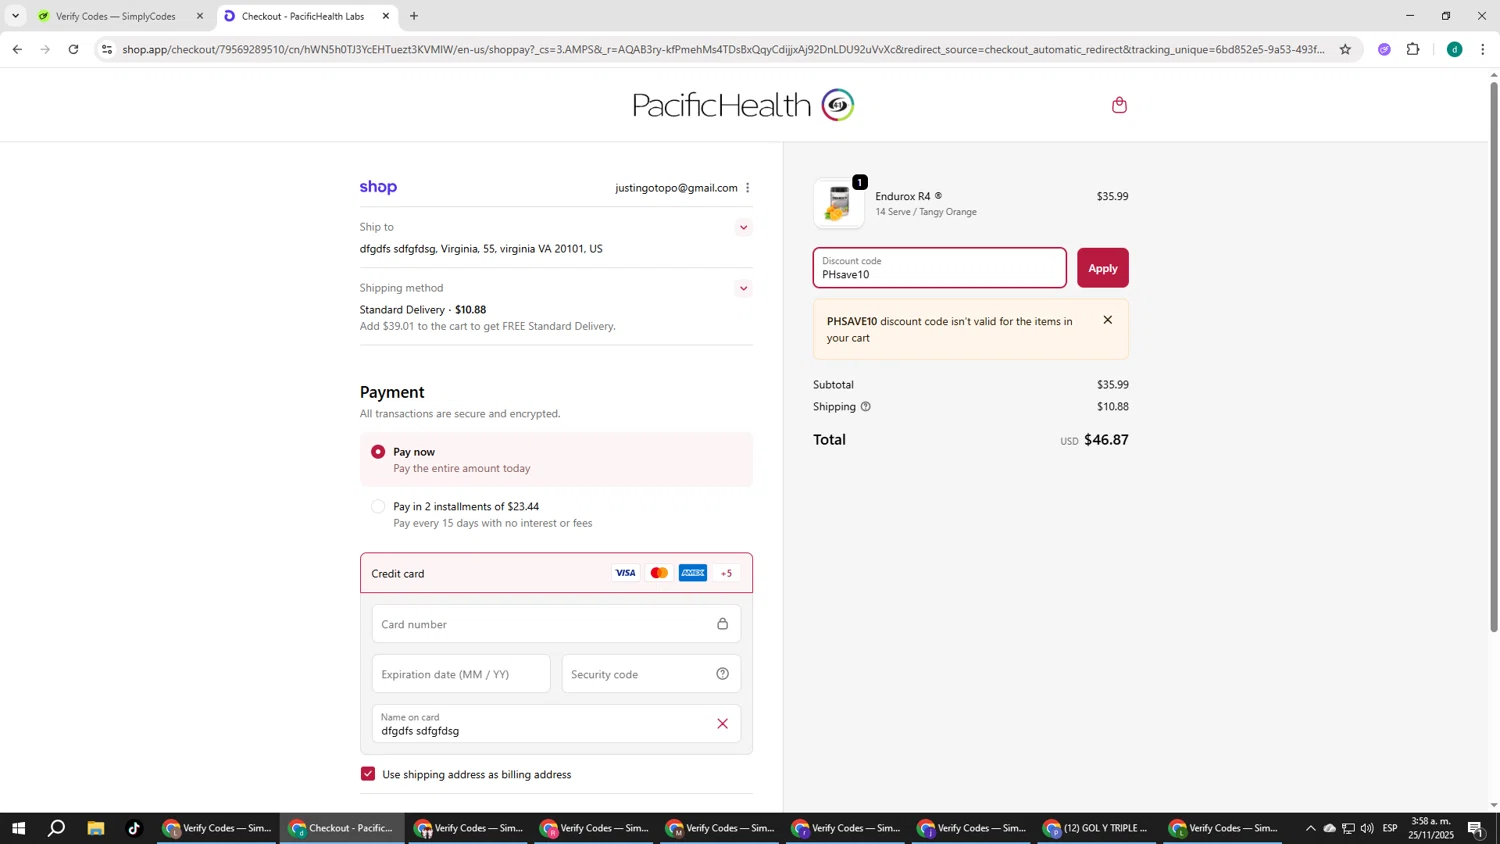Show the +5 more card types
Screen dimensions: 1500x844
tap(727, 573)
